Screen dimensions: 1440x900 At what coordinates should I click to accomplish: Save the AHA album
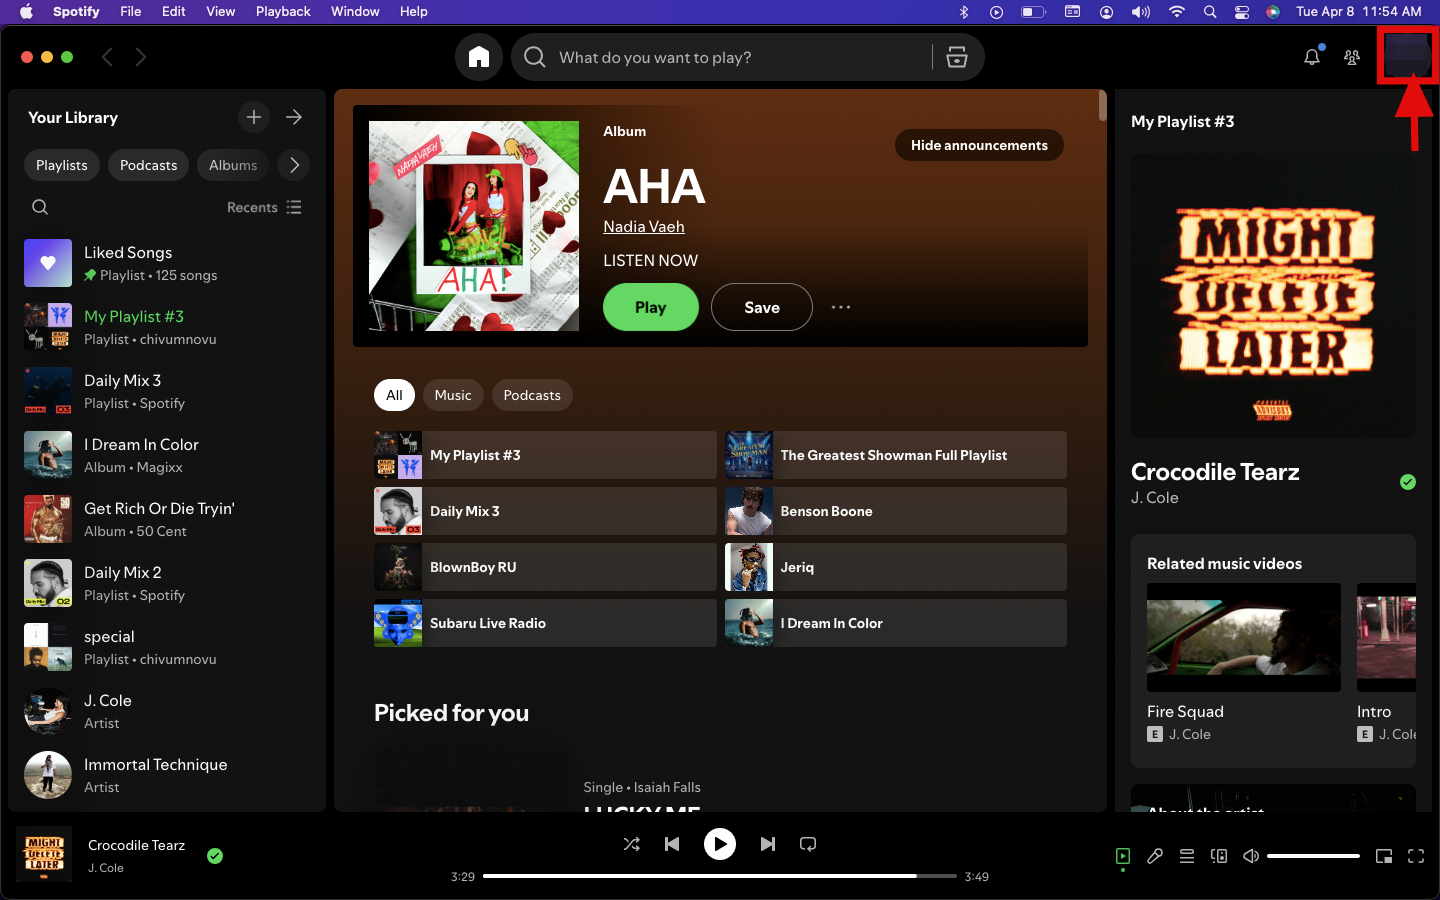pos(762,307)
